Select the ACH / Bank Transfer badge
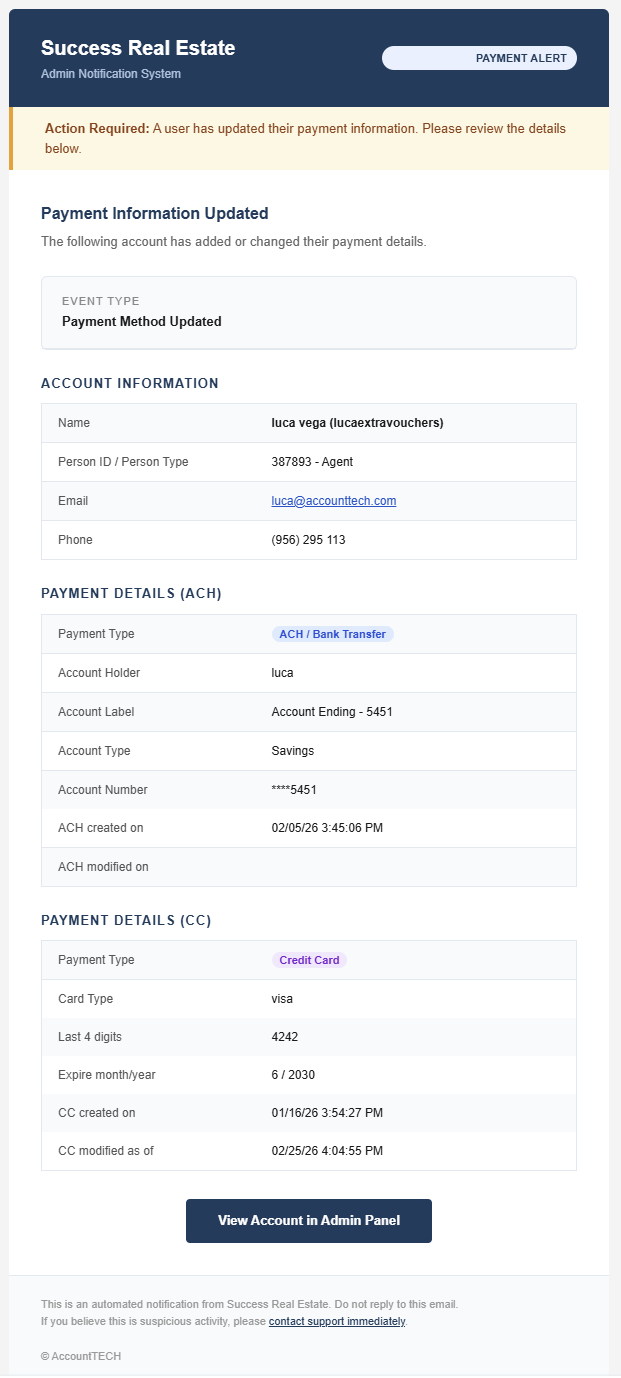This screenshot has height=1378, width=621. (333, 634)
